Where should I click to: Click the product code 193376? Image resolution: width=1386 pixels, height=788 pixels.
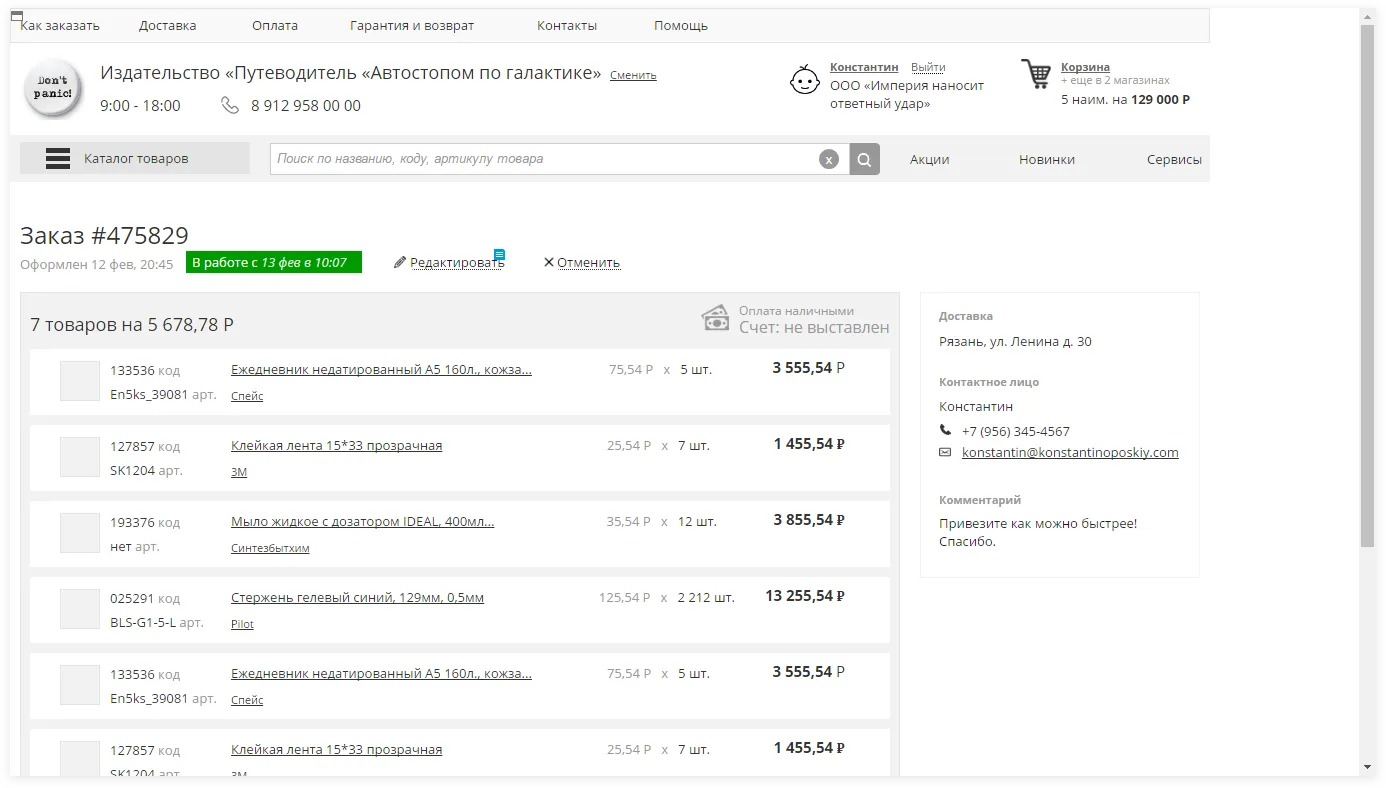132,522
